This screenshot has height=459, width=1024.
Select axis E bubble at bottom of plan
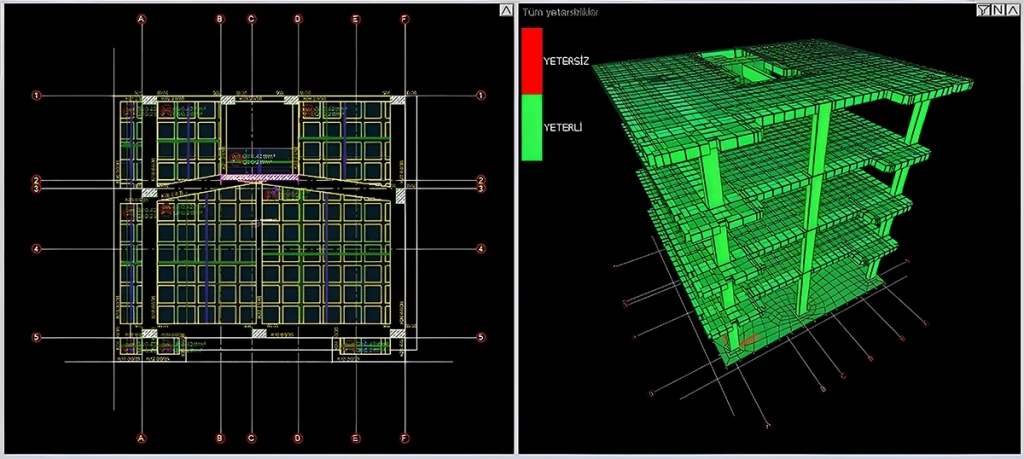[x=356, y=438]
